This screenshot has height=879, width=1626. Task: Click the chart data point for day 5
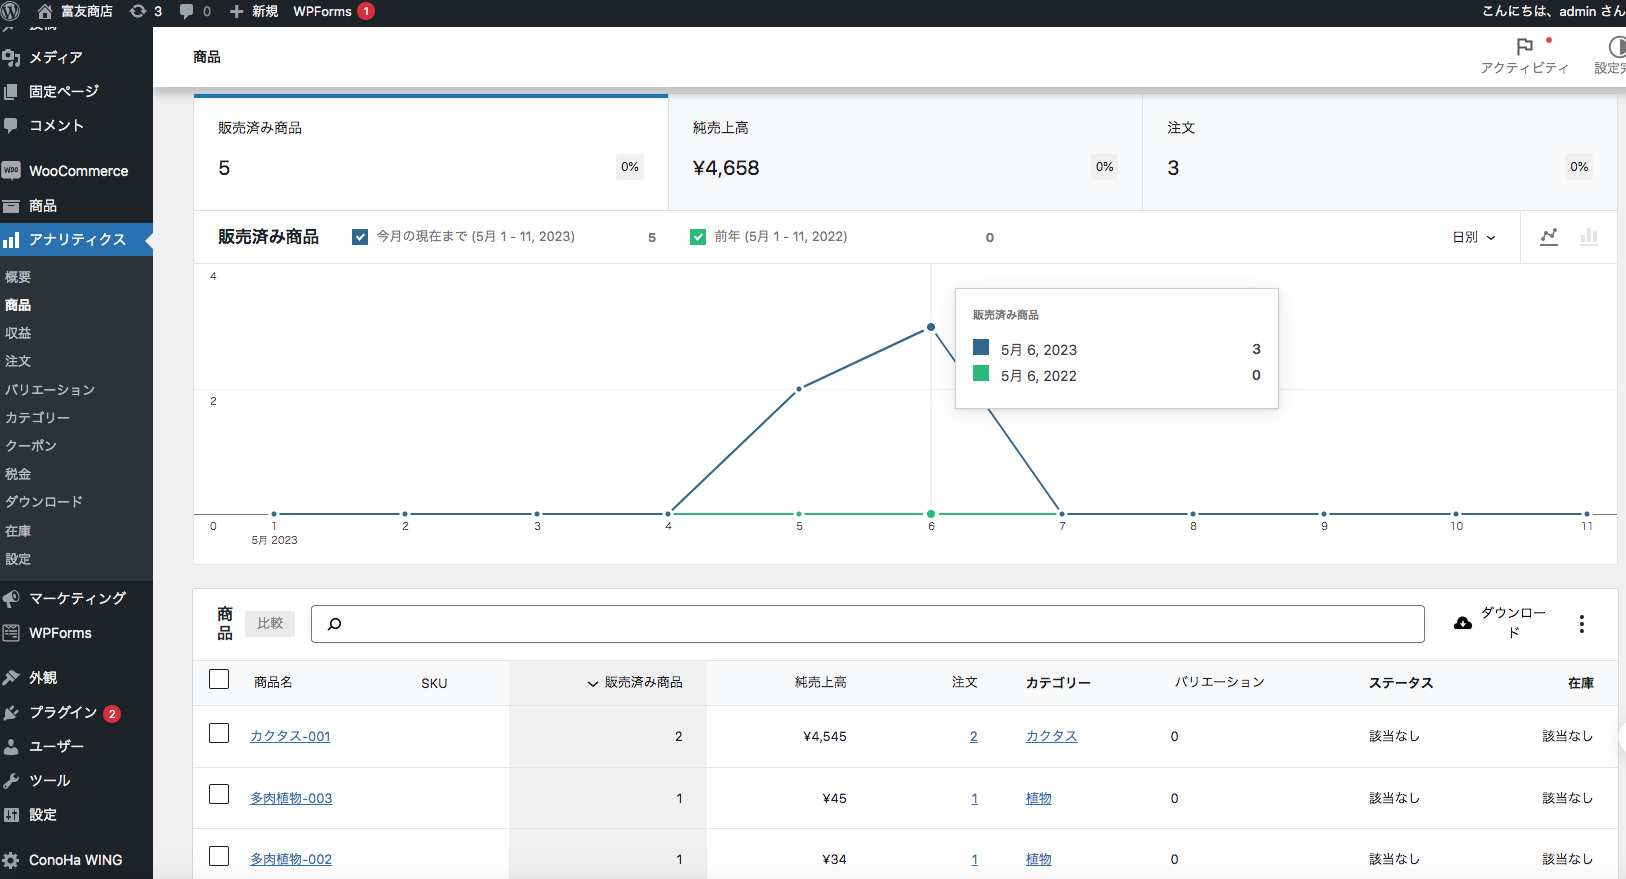[799, 388]
